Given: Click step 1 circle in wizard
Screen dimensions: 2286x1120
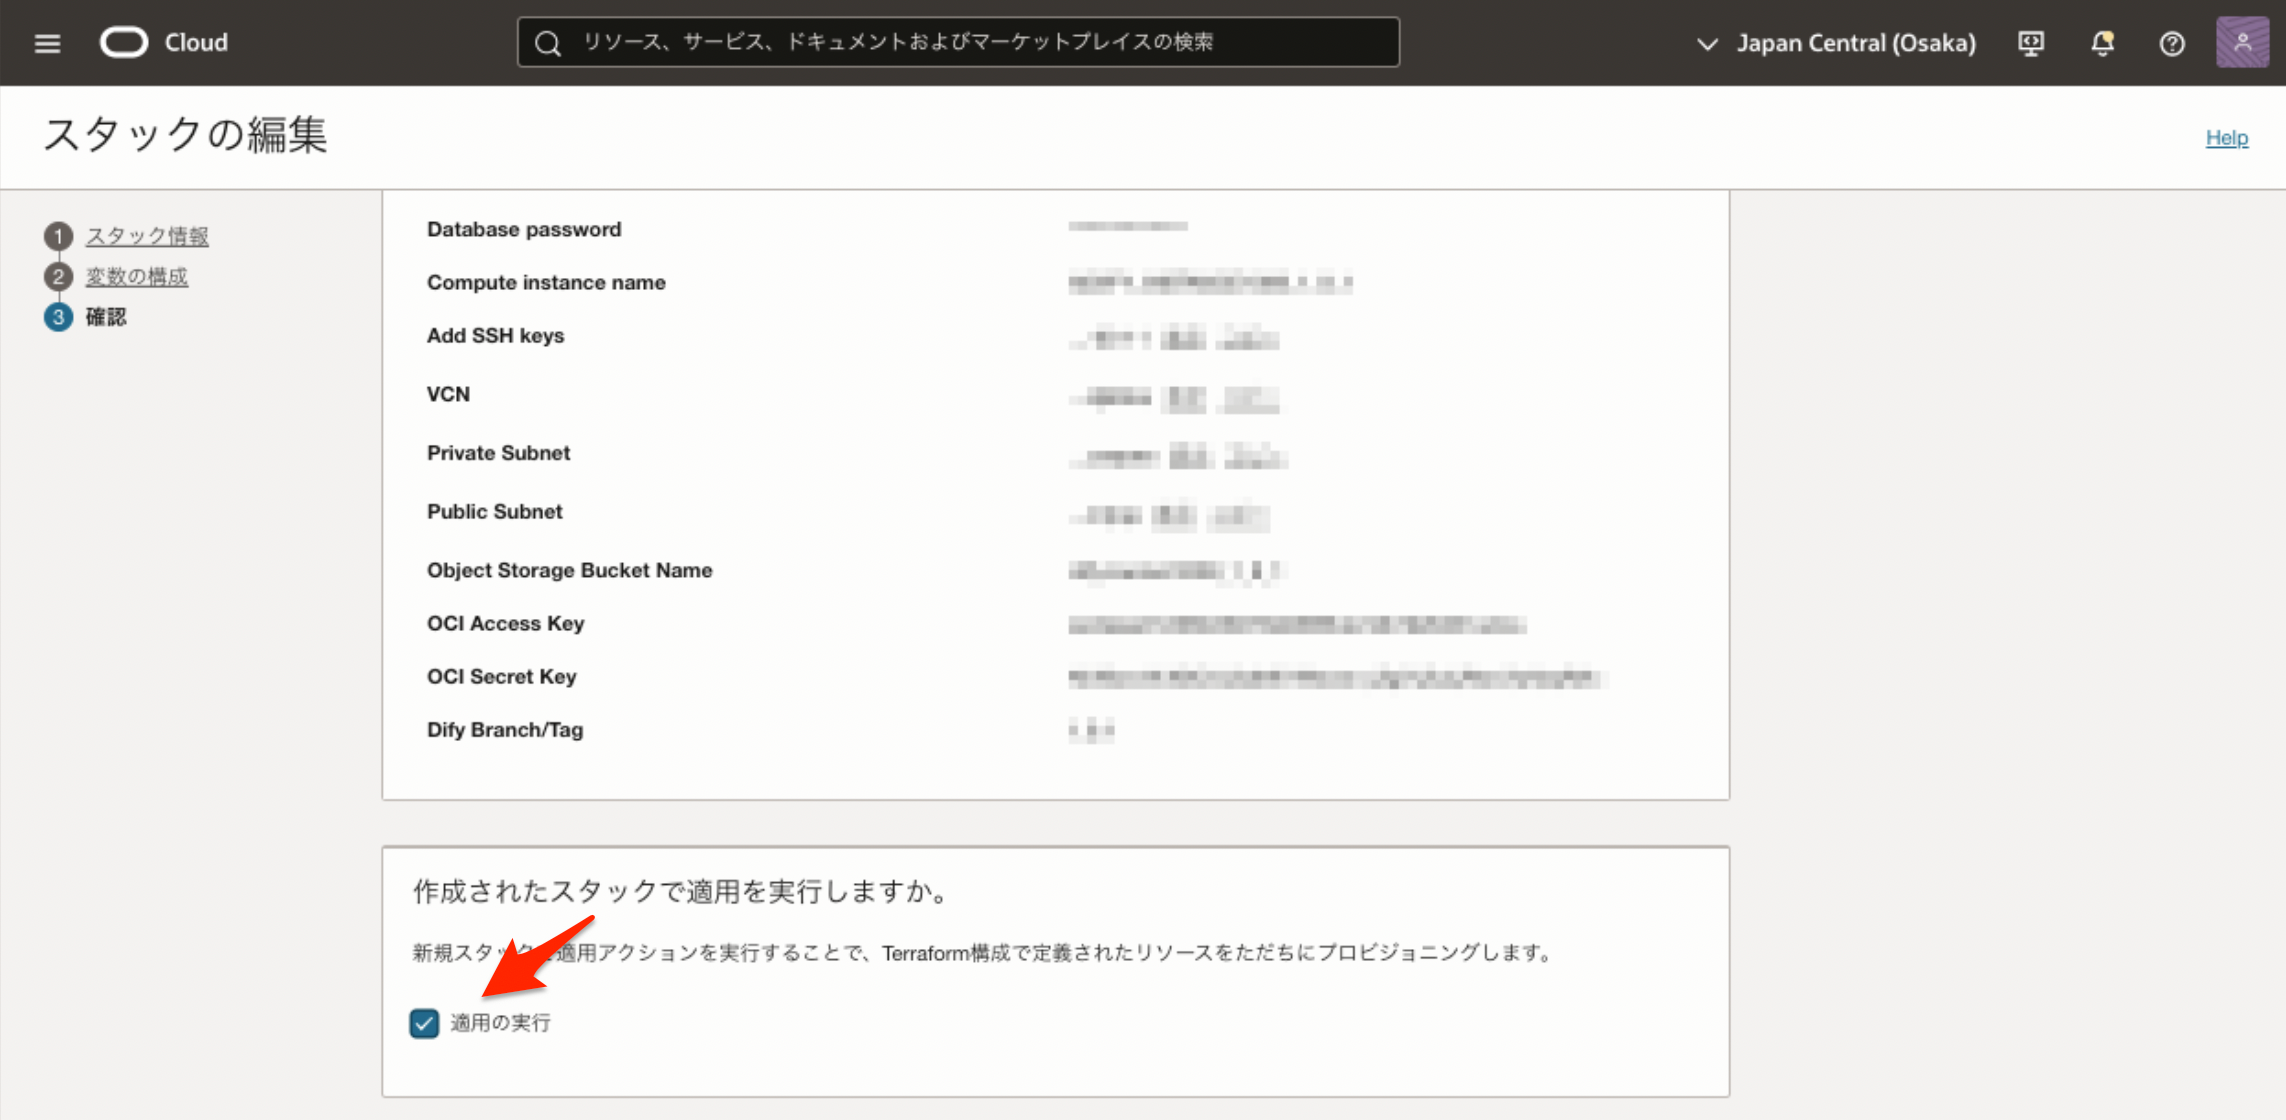Looking at the screenshot, I should pos(58,236).
